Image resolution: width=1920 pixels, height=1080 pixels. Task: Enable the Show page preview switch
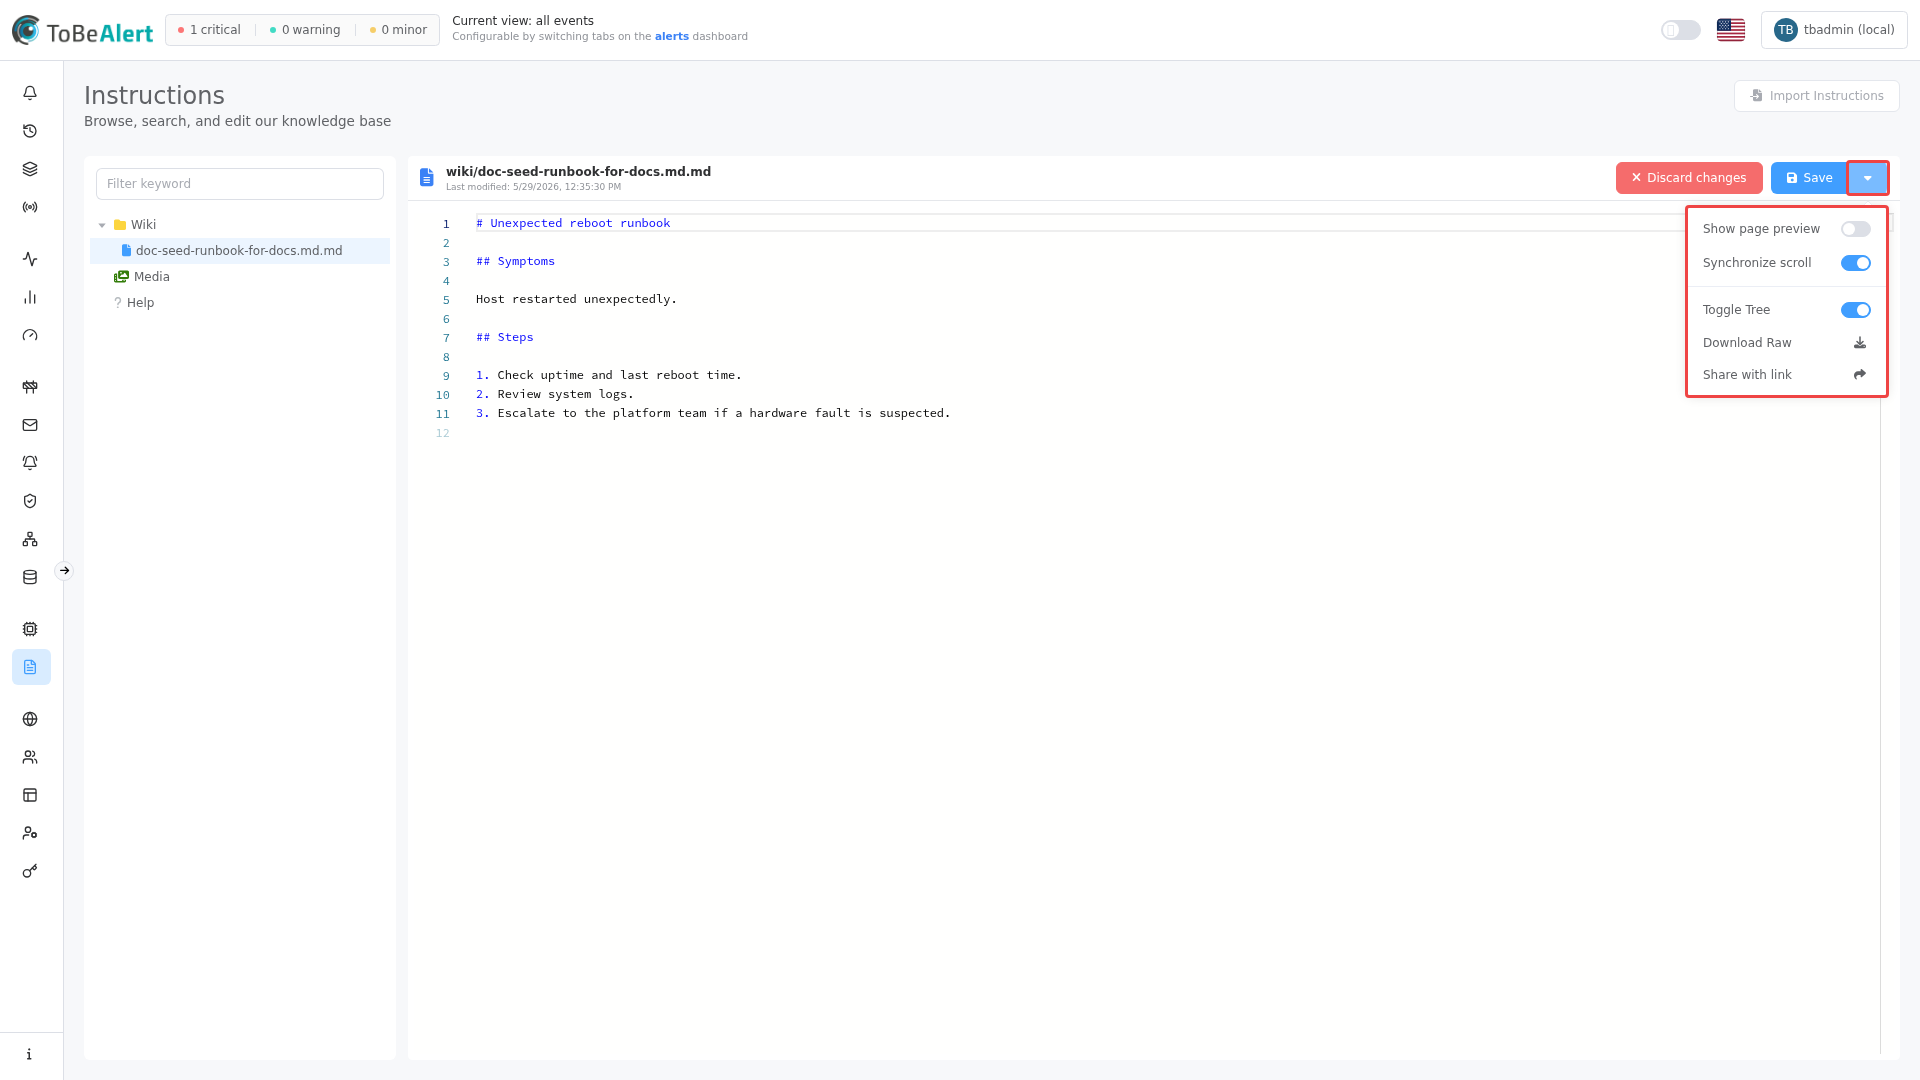[1856, 229]
